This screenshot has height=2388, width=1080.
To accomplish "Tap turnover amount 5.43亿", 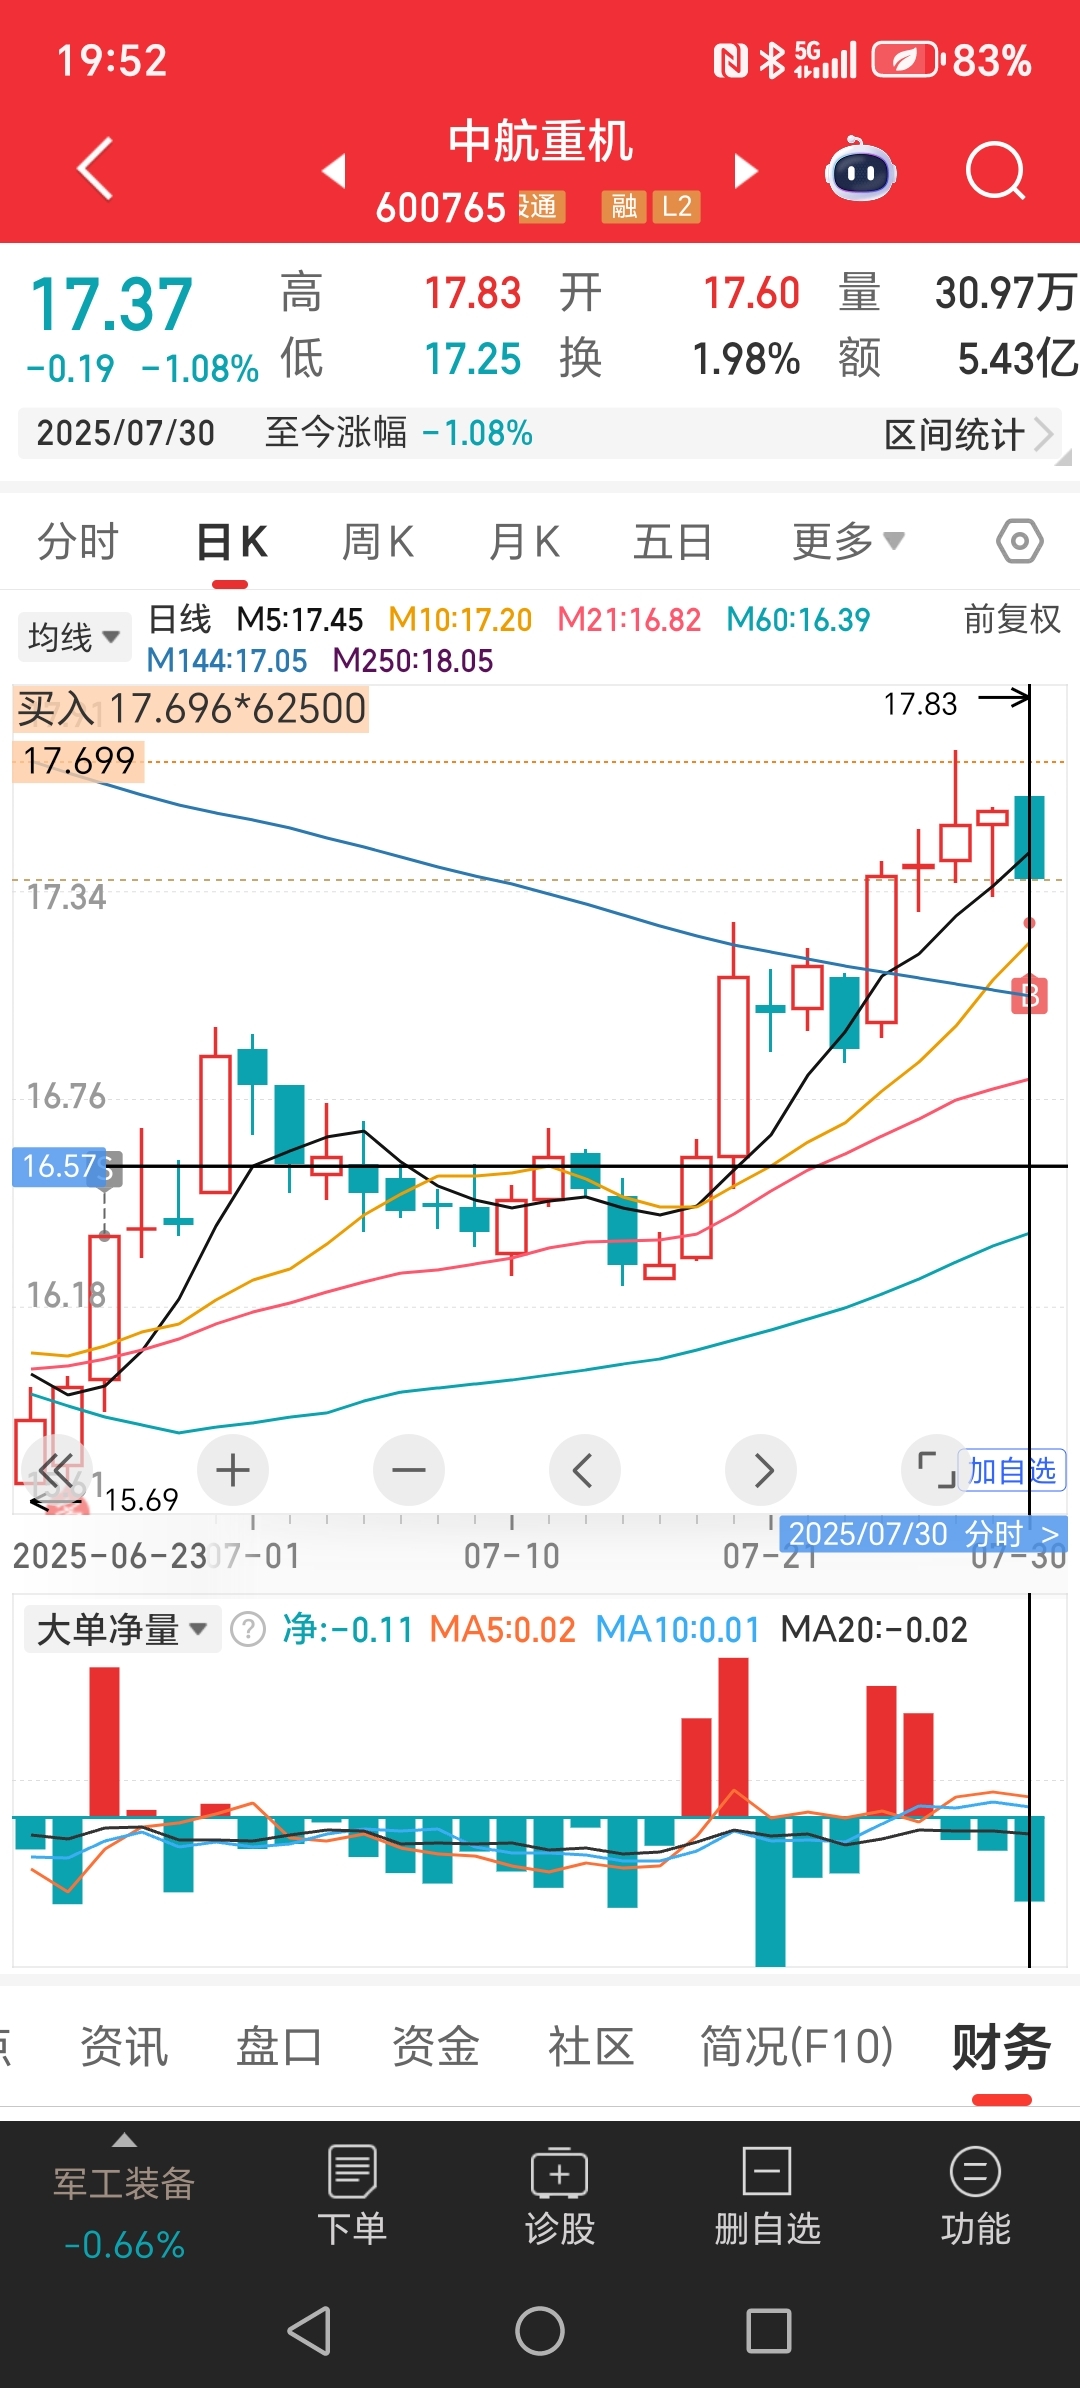I will 1017,358.
